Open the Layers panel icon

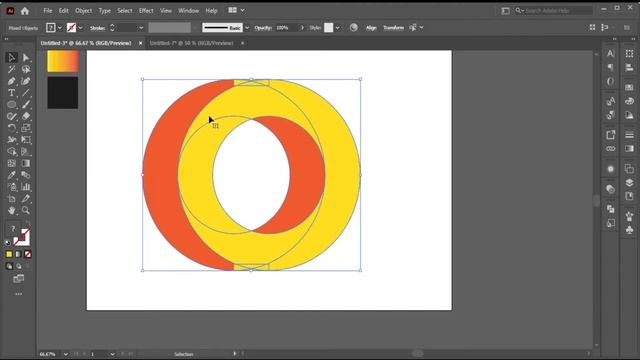point(629,182)
